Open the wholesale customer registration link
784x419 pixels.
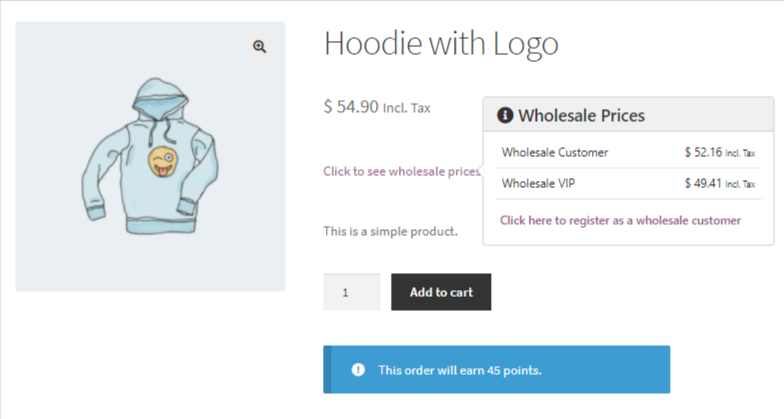[620, 220]
